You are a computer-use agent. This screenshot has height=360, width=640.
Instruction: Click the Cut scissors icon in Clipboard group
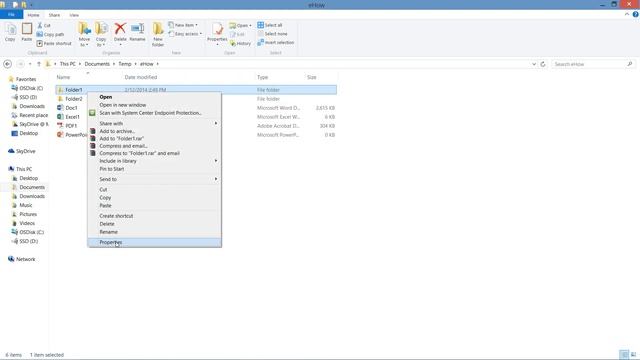[40, 25]
